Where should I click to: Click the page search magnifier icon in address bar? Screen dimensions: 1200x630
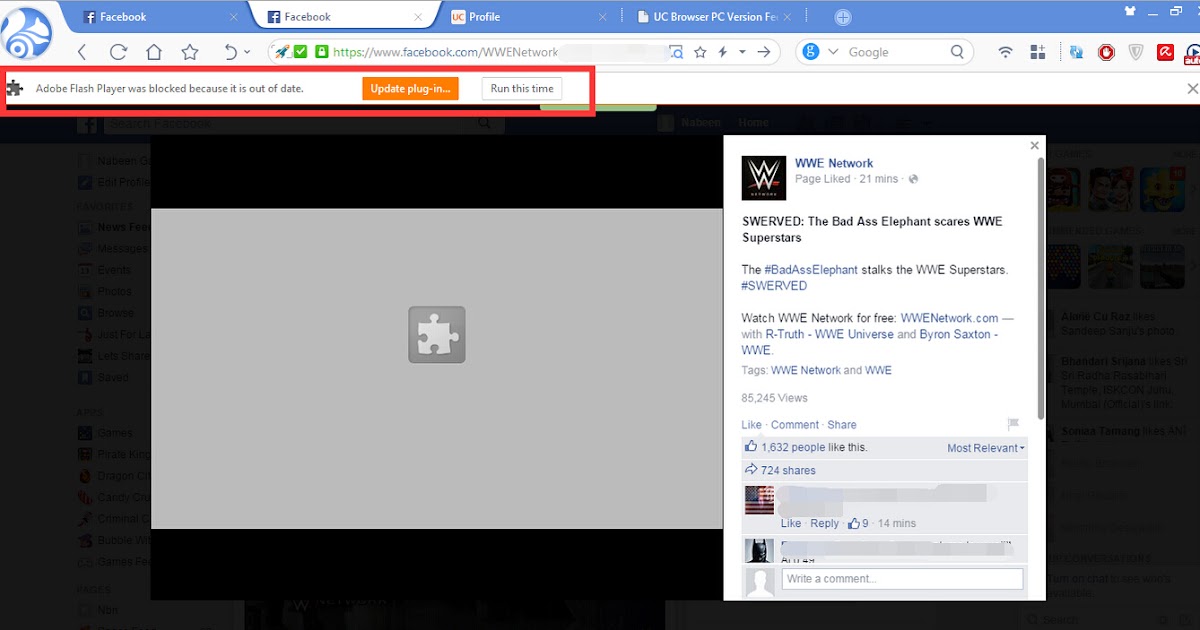coord(675,52)
